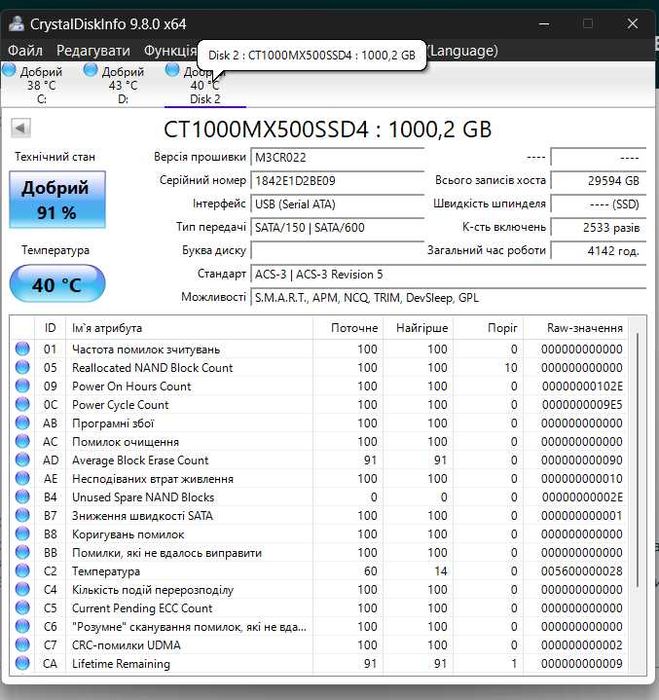The image size is (659, 700).
Task: Click status orb of Power Cycle Count
Action: coord(22,404)
